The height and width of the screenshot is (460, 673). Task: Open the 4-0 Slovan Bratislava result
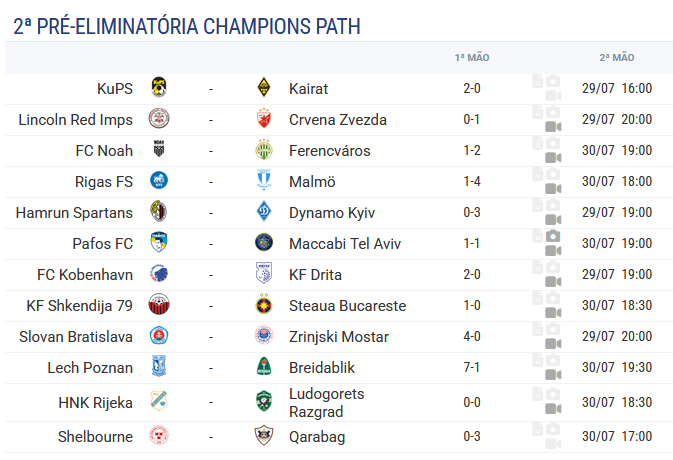tap(472, 336)
